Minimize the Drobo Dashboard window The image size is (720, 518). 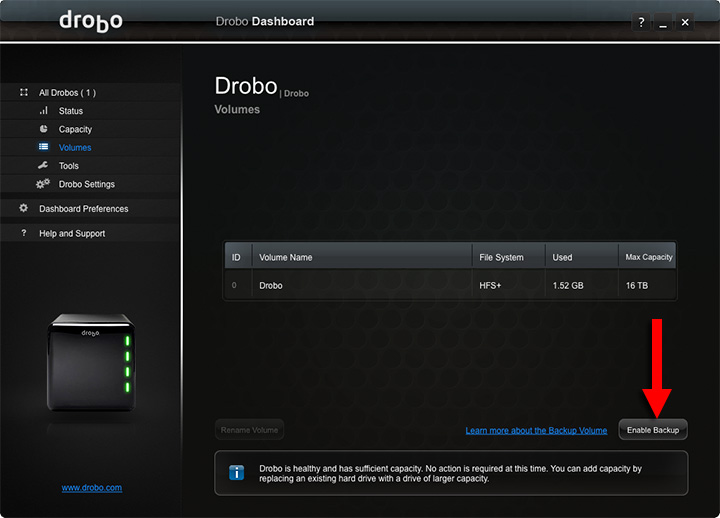(663, 22)
